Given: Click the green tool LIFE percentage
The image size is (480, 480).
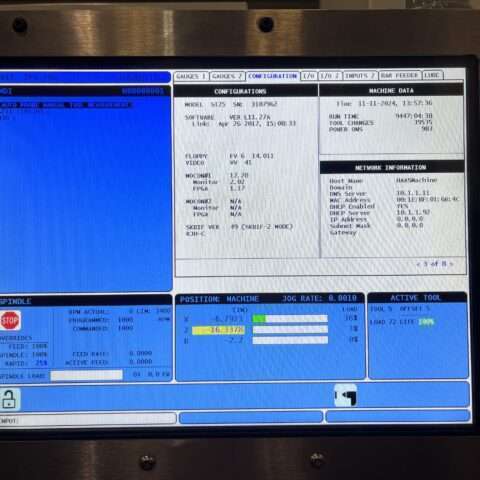Looking at the screenshot, I should (427, 322).
